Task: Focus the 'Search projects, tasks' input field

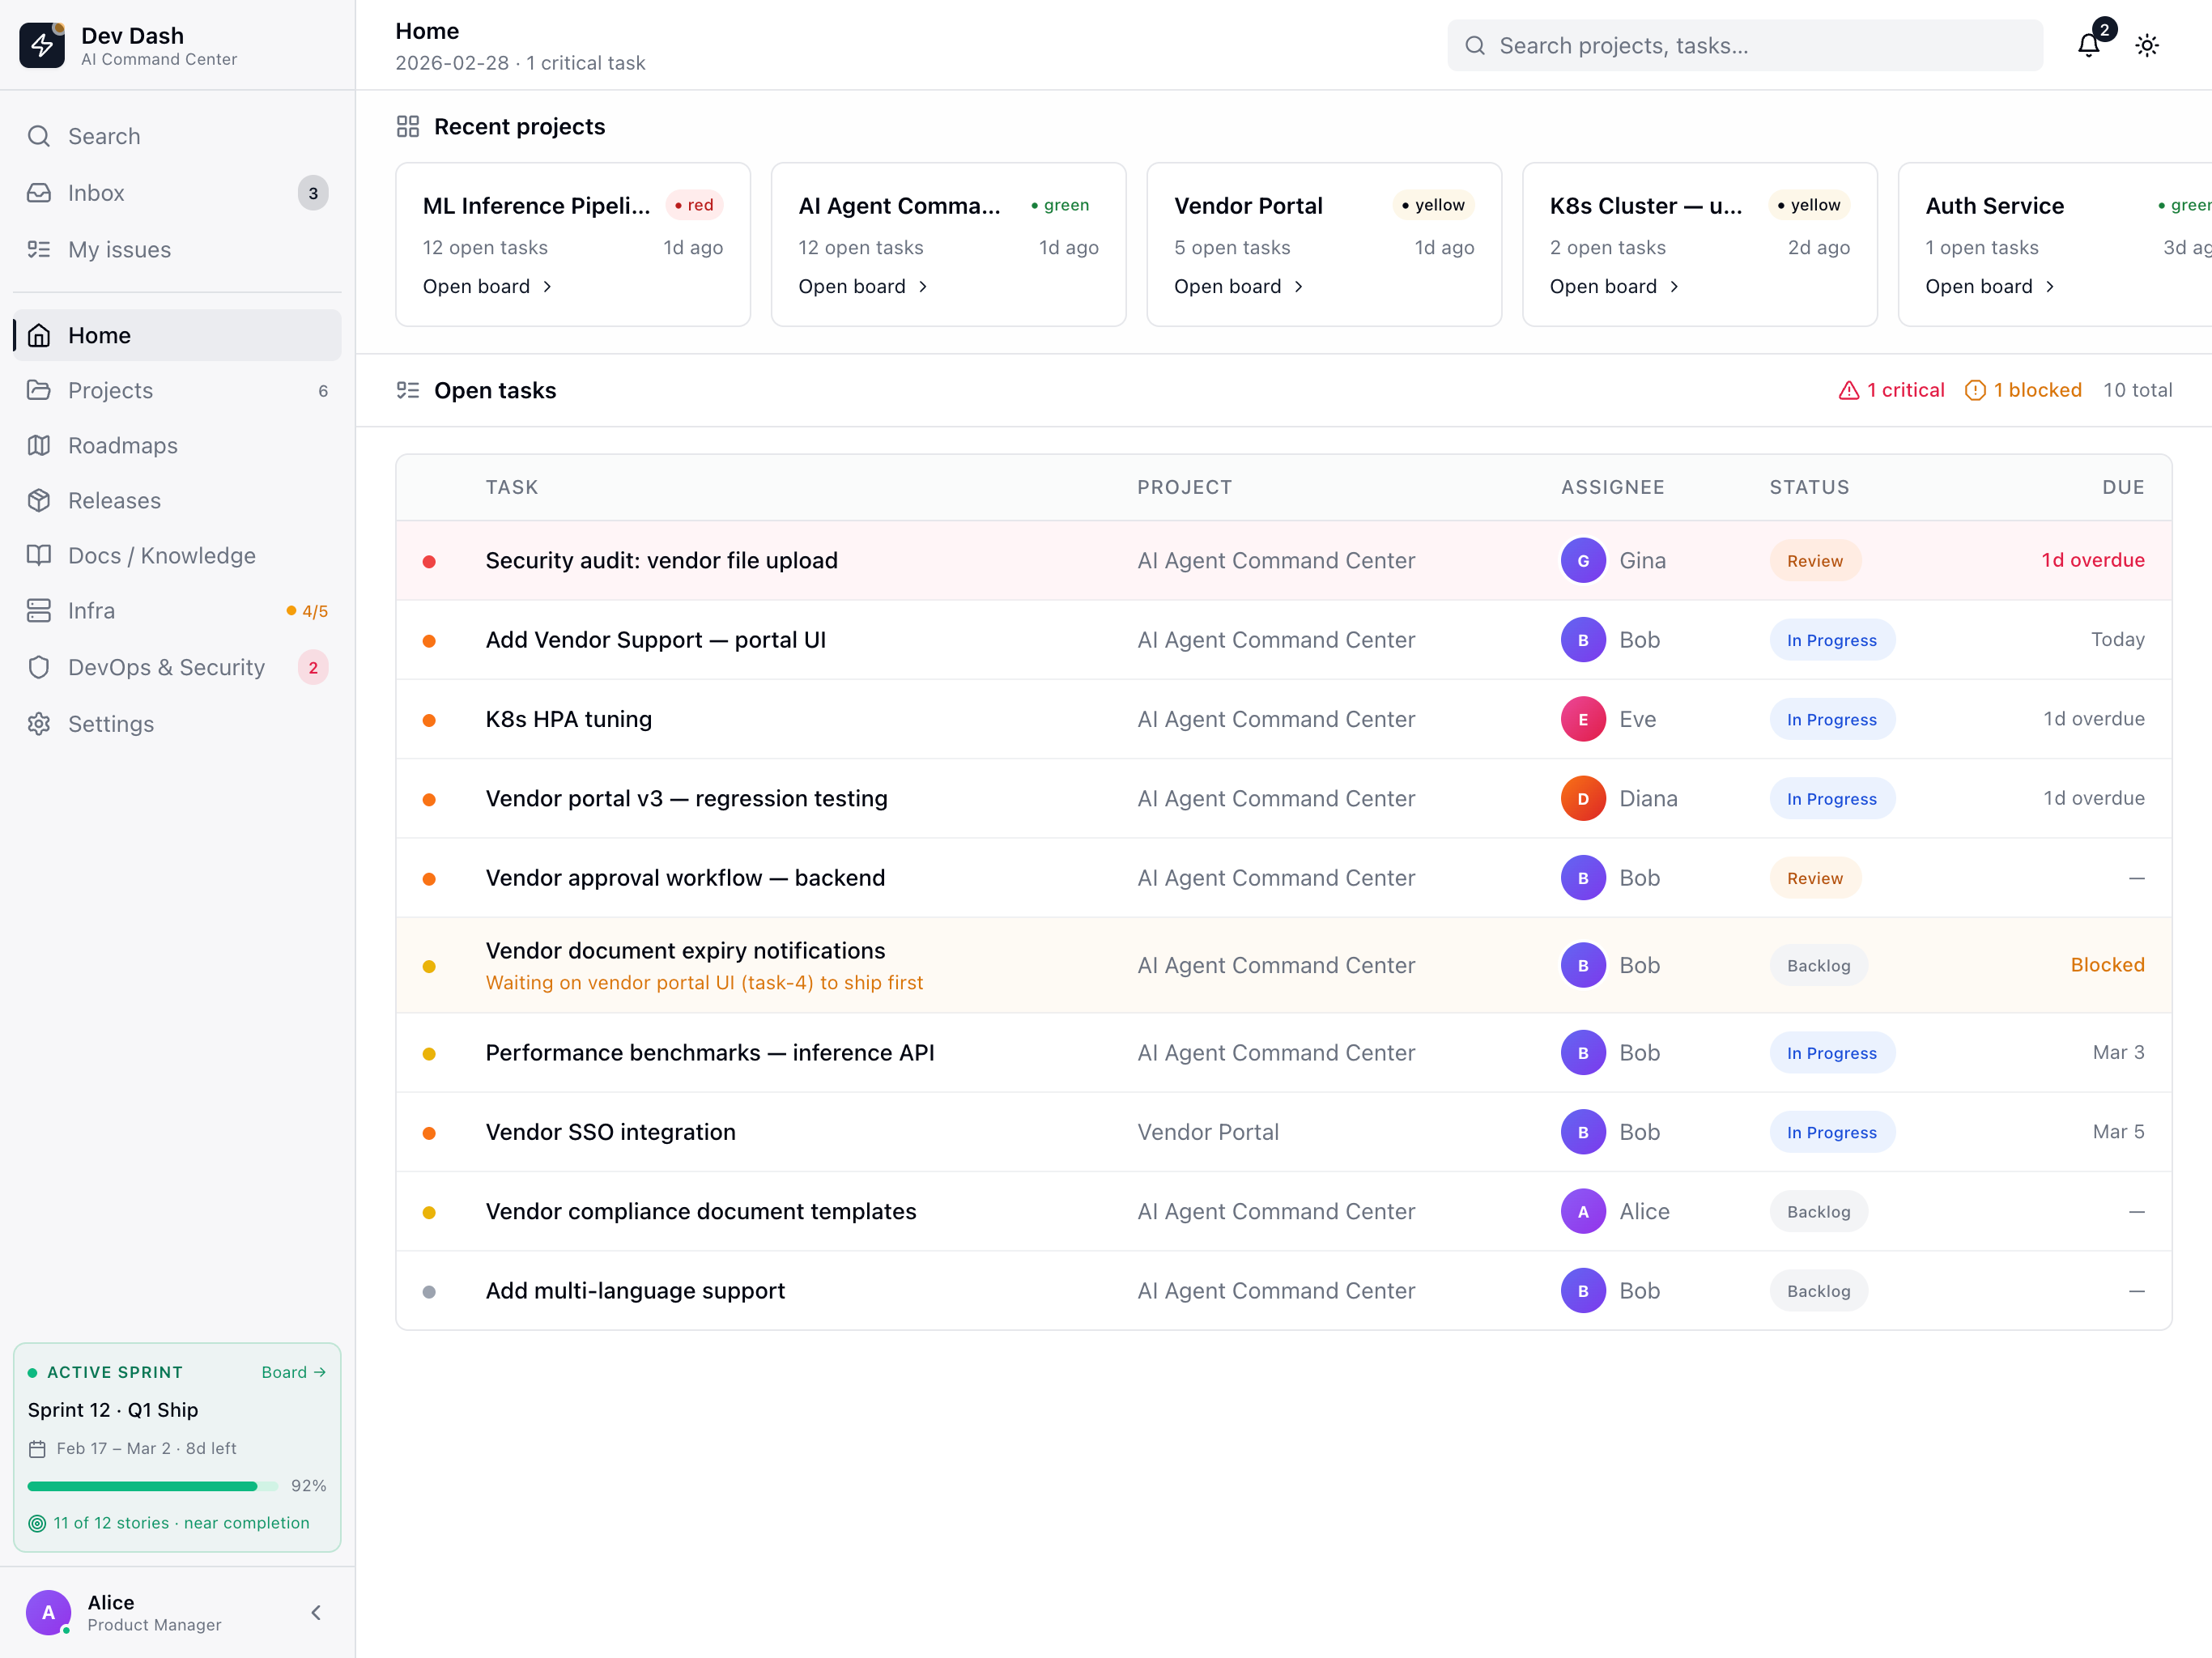Action: tap(1745, 45)
